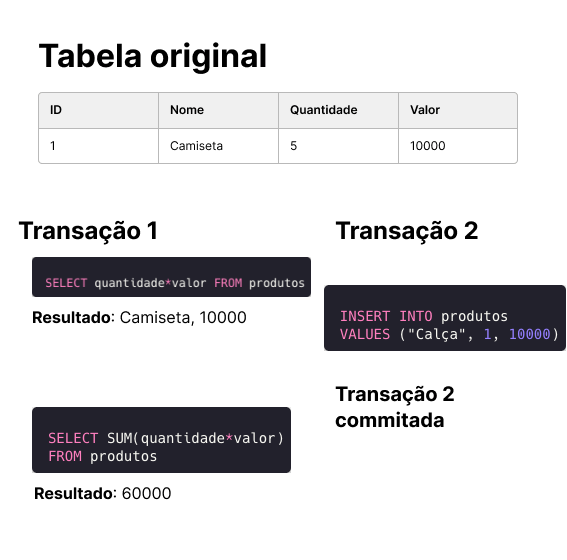The height and width of the screenshot is (560, 567).
Task: Click the SELECT SUM code block
Action: [161, 440]
